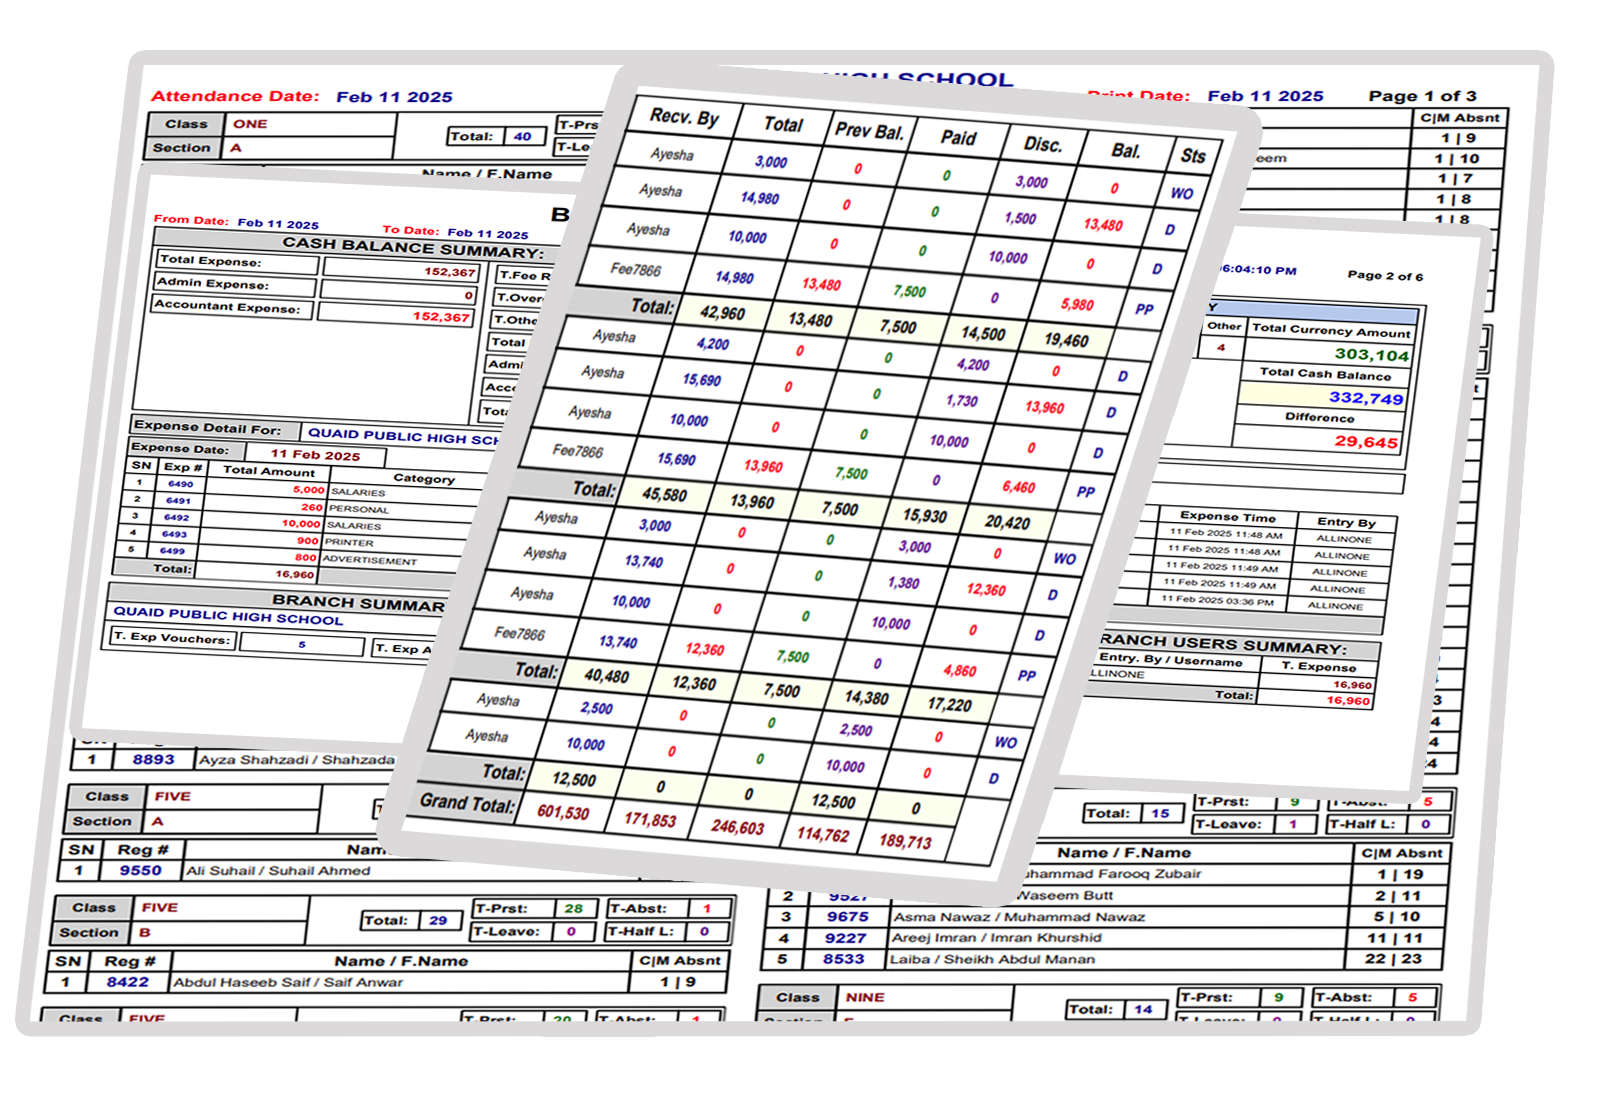1600x1105 pixels.
Task: Select the Admin Expense value field
Action: click(x=398, y=293)
